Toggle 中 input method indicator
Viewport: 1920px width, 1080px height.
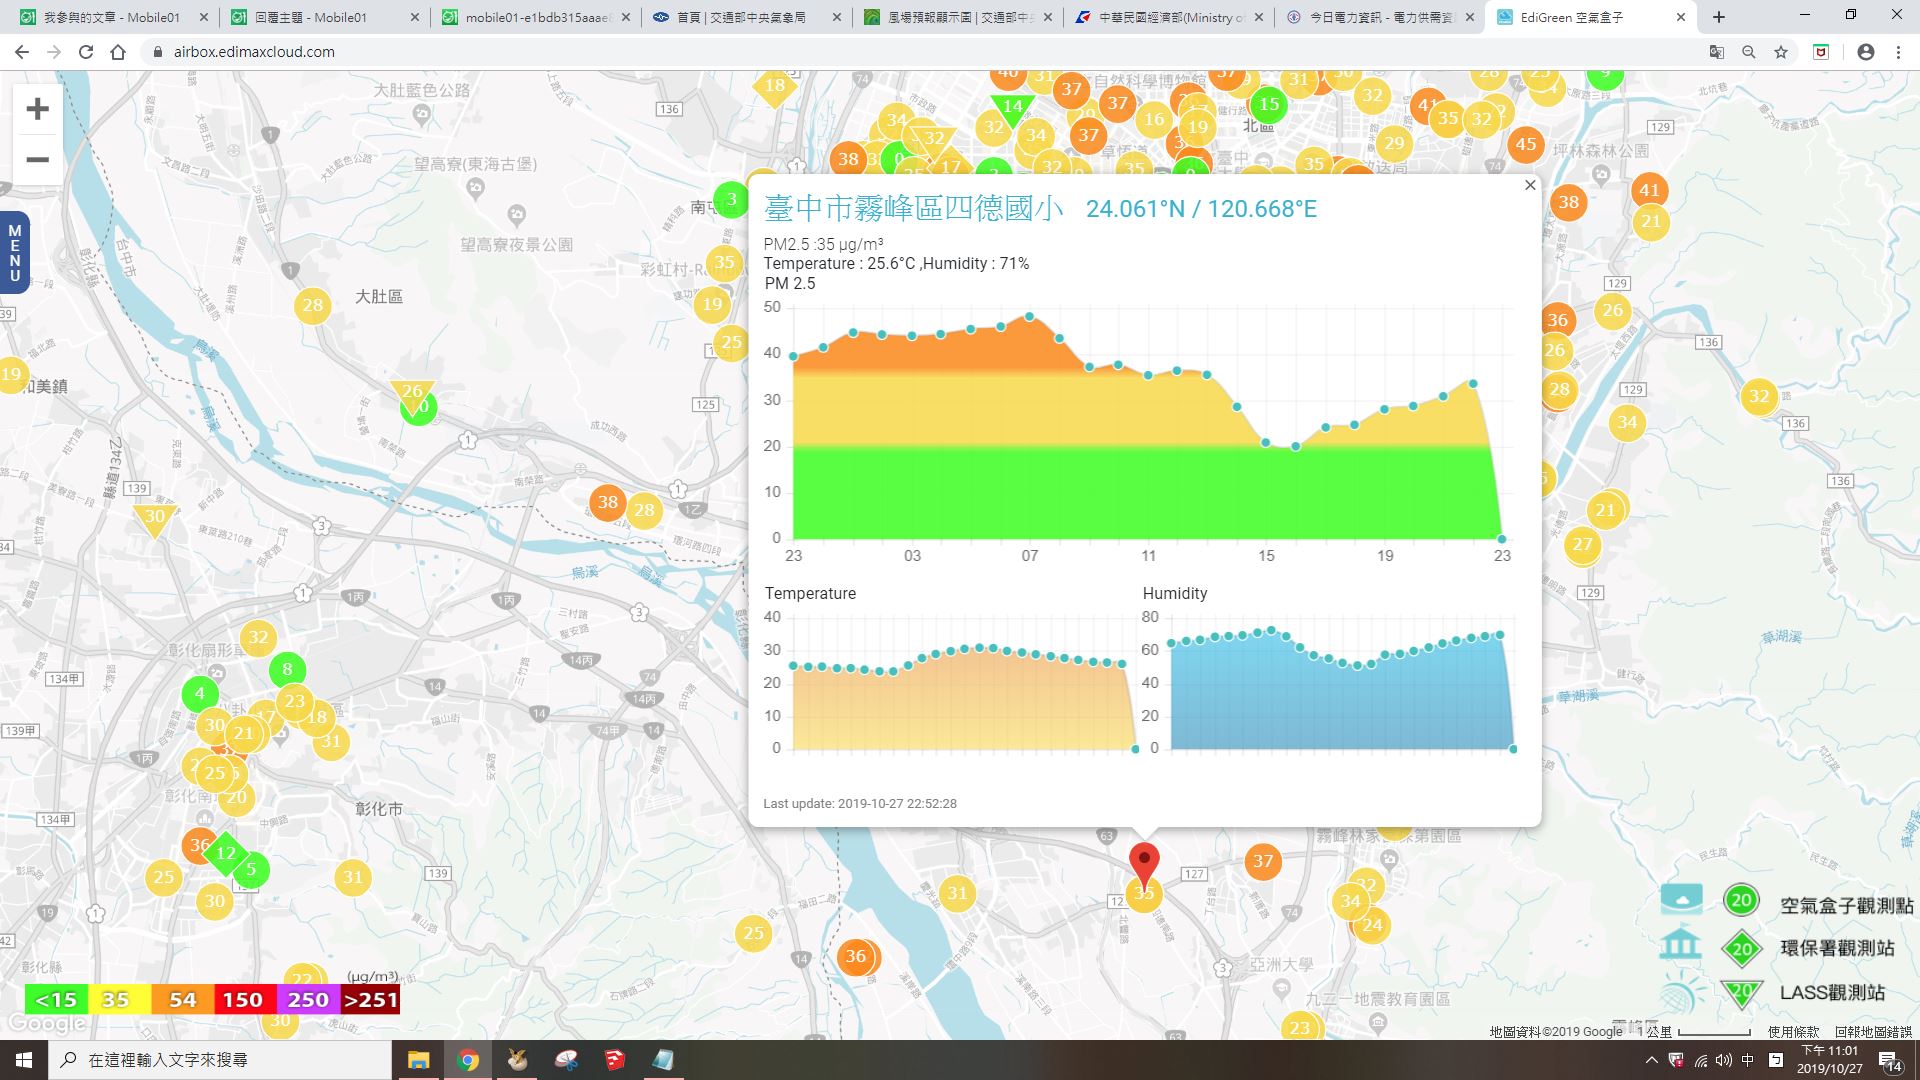pyautogui.click(x=1747, y=1060)
